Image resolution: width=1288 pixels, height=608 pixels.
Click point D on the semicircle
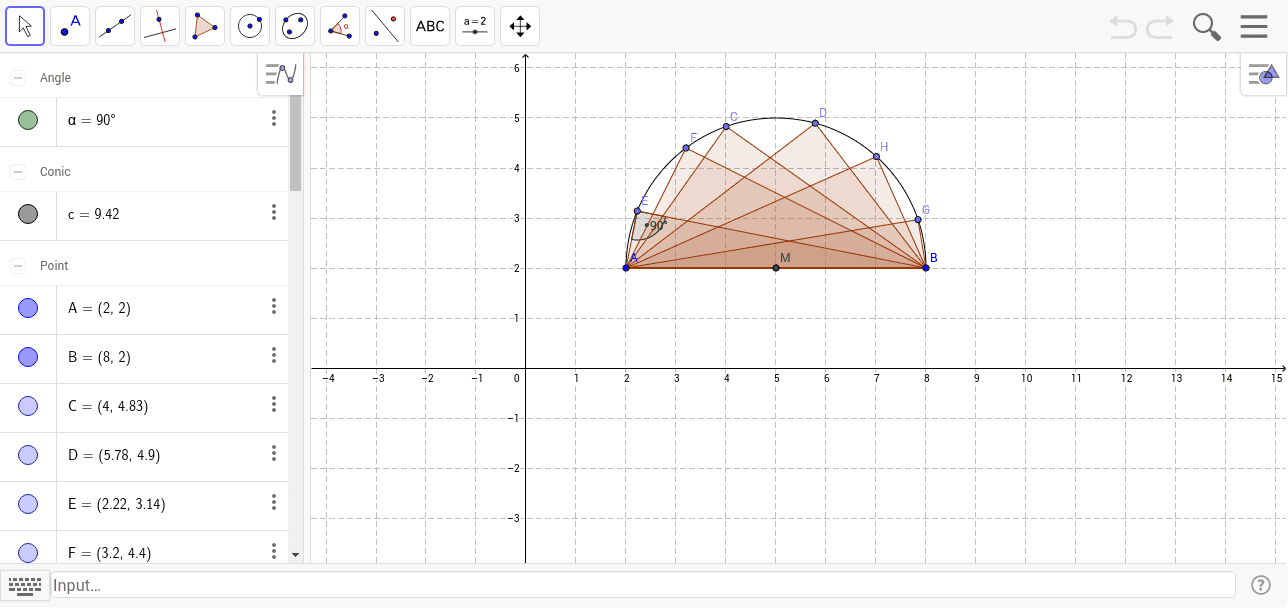[x=815, y=123]
